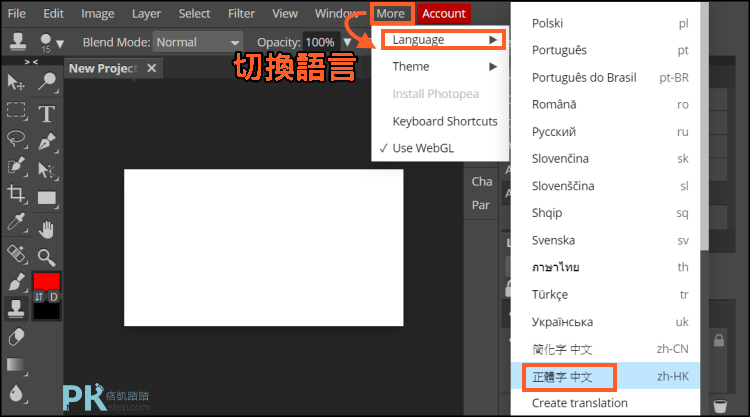
Task: Select the Eraser tool
Action: [x=17, y=337]
